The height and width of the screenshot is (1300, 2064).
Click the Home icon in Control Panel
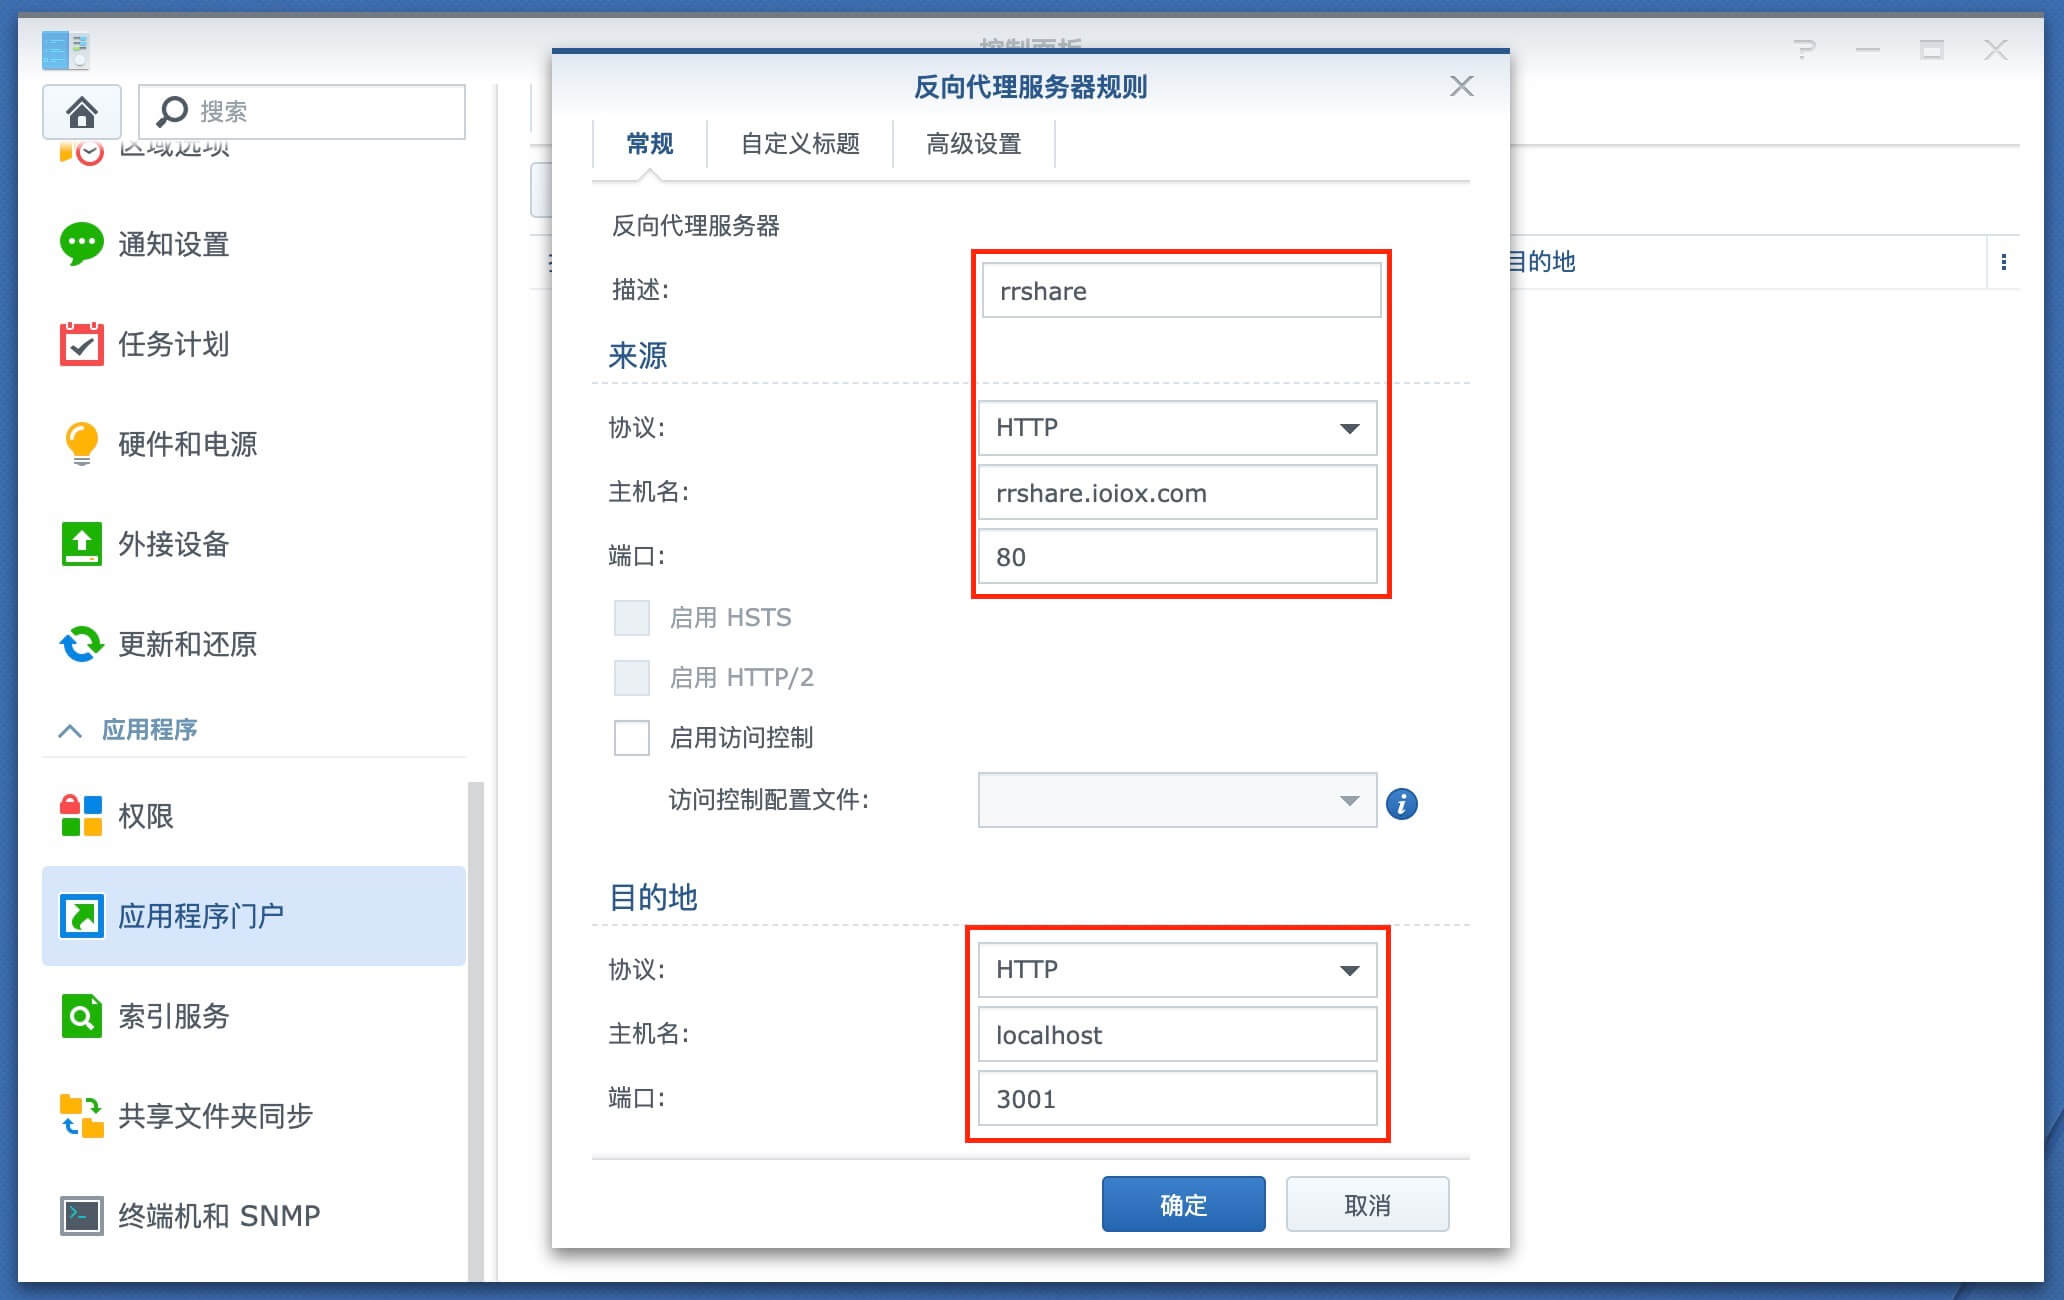(81, 112)
